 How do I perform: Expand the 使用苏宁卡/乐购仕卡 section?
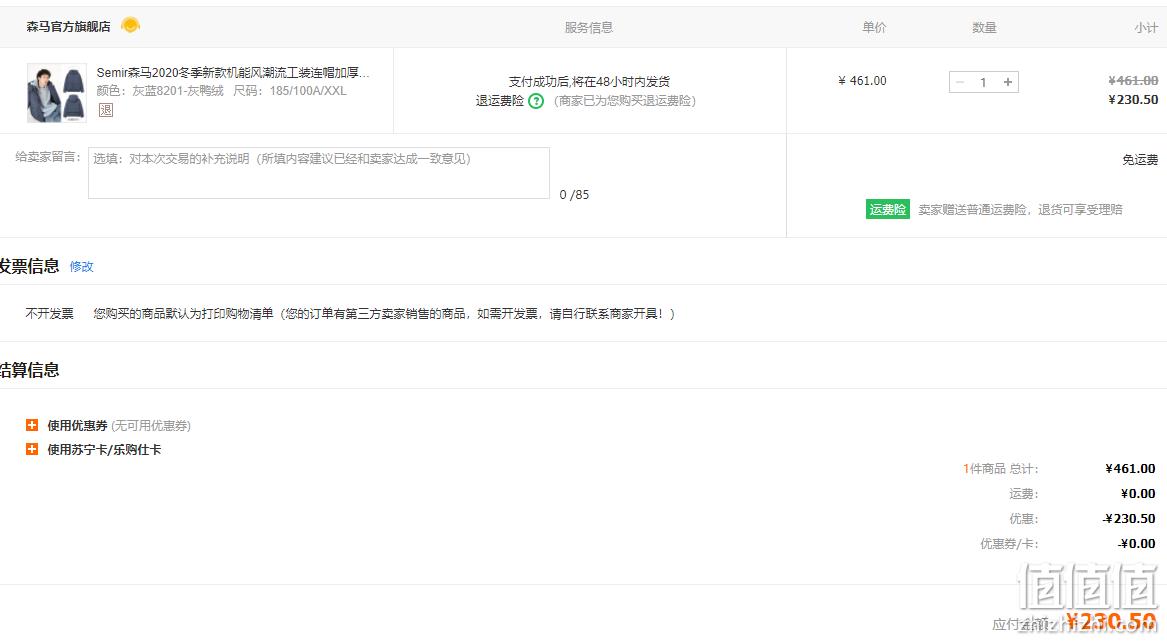32,449
